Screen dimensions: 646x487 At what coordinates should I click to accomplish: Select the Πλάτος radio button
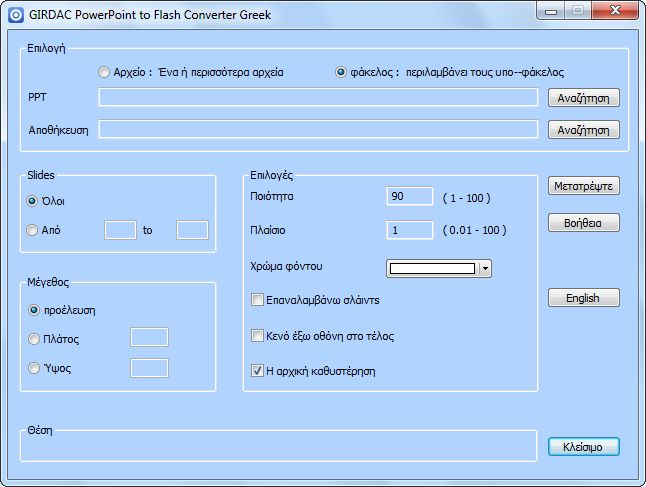point(33,339)
